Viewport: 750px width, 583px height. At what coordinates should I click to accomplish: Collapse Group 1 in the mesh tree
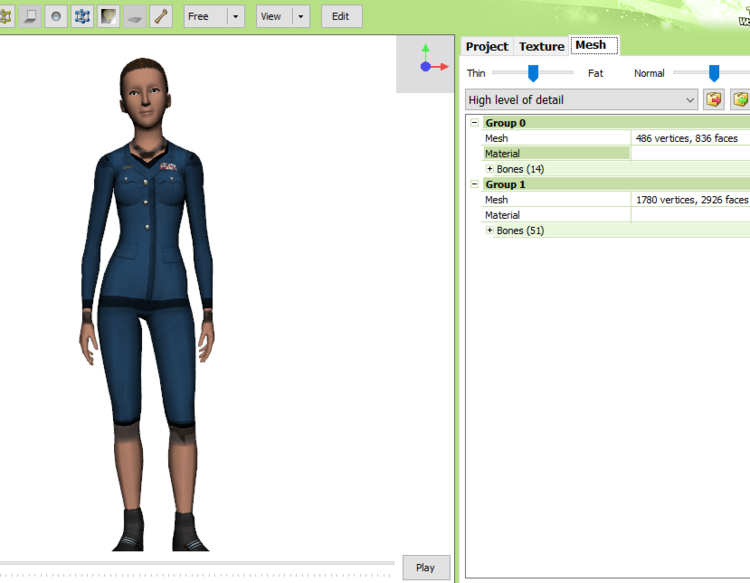[474, 184]
